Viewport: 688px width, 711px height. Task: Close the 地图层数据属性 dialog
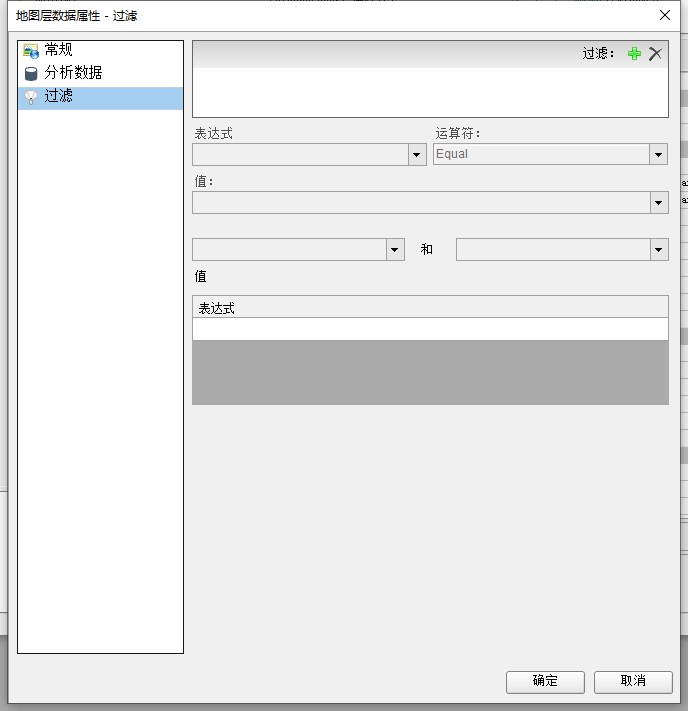(x=664, y=15)
